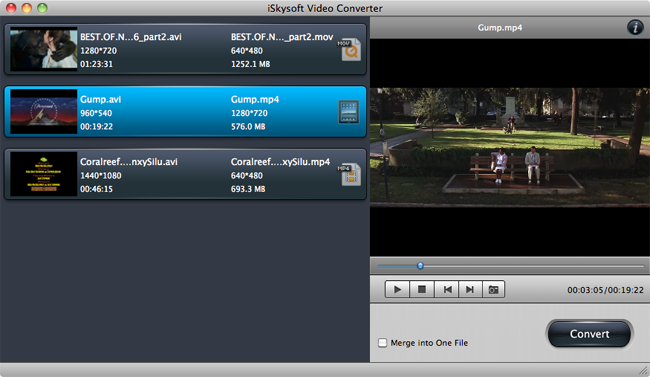Skip to next frame button

[x=470, y=289]
